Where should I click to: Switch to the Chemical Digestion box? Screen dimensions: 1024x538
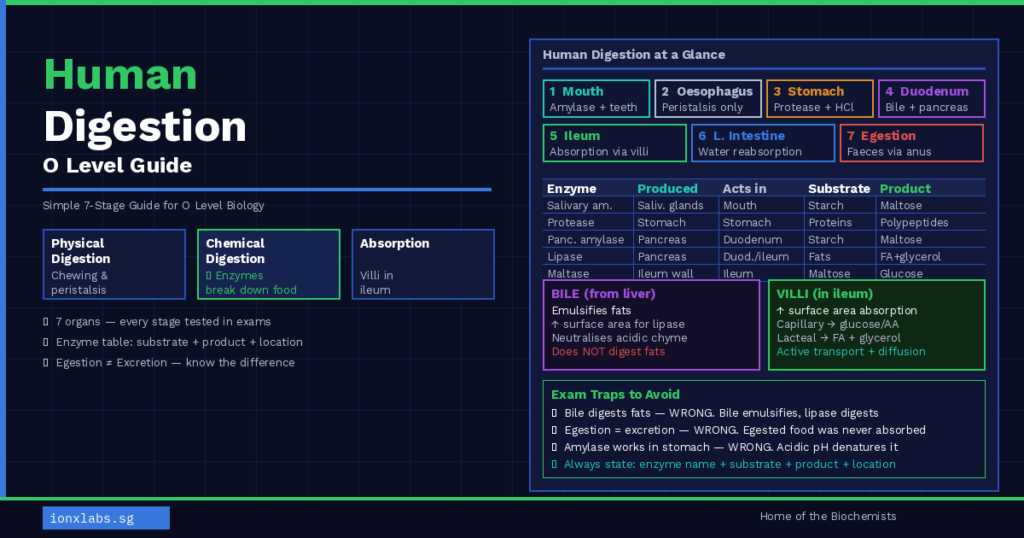pos(269,265)
